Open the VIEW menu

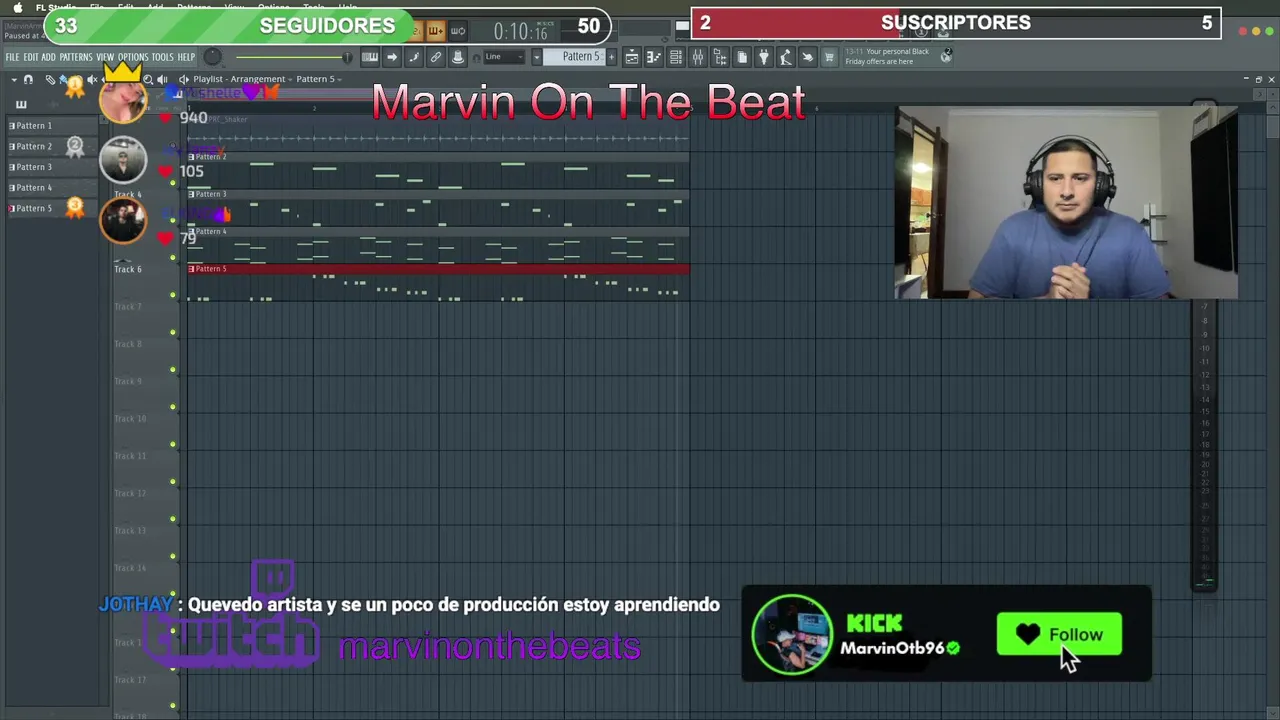(105, 57)
